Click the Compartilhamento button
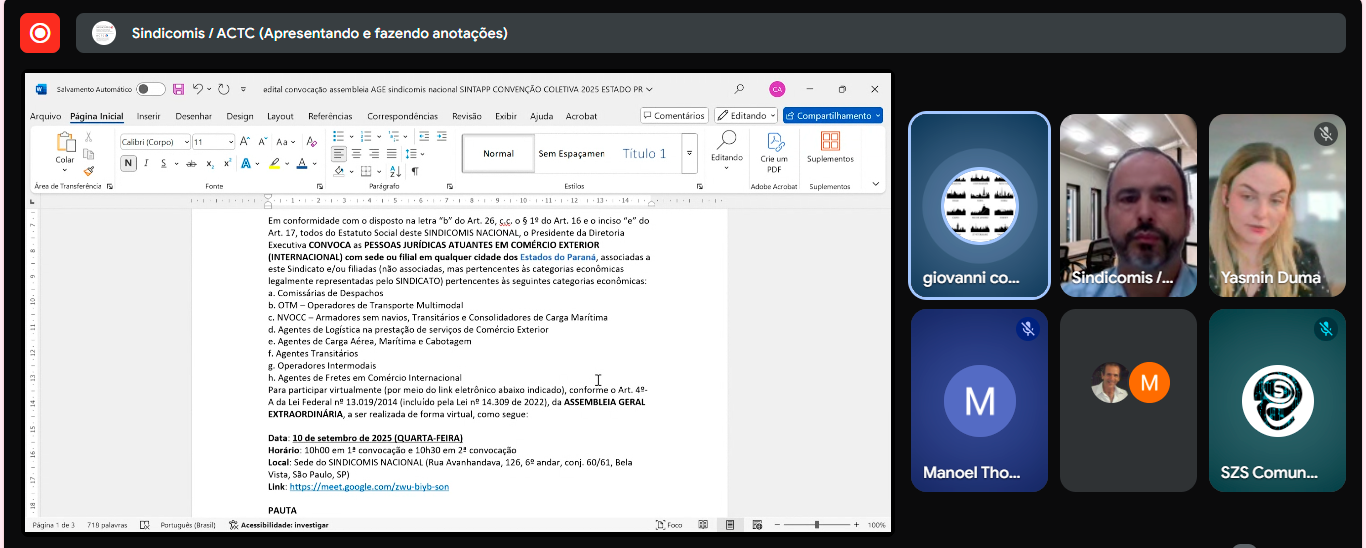This screenshot has height=548, width=1366. [x=833, y=116]
